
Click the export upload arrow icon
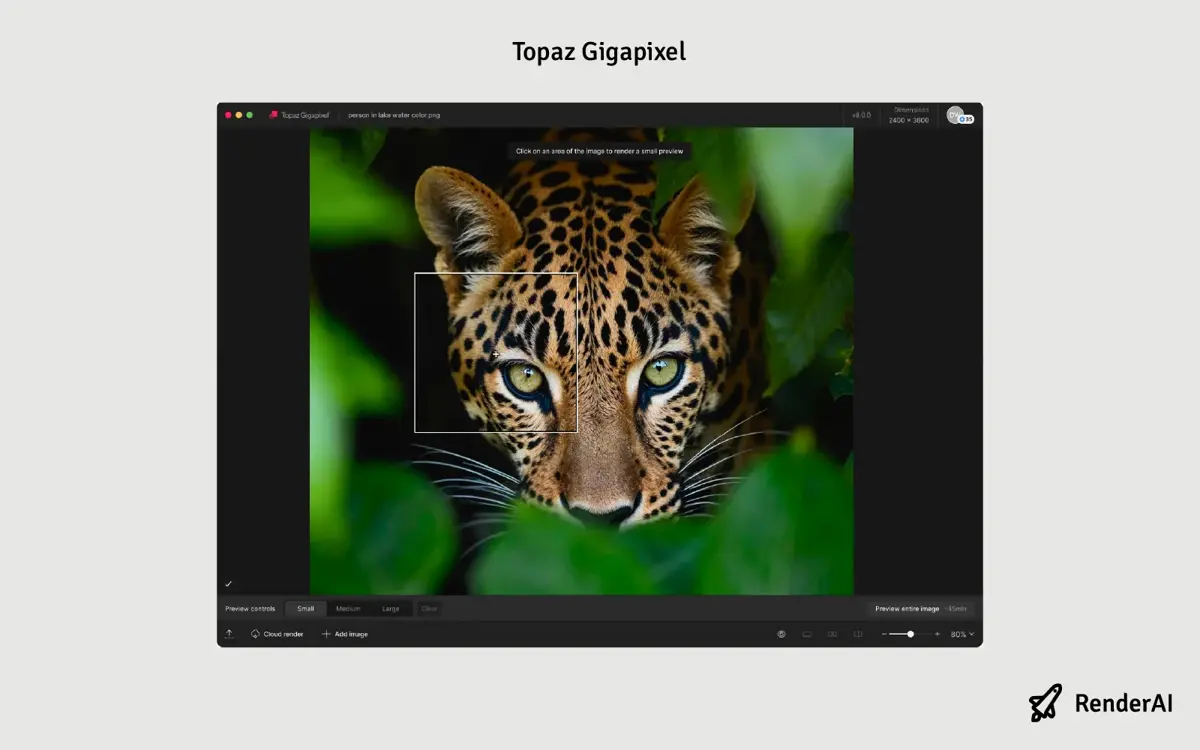click(229, 634)
